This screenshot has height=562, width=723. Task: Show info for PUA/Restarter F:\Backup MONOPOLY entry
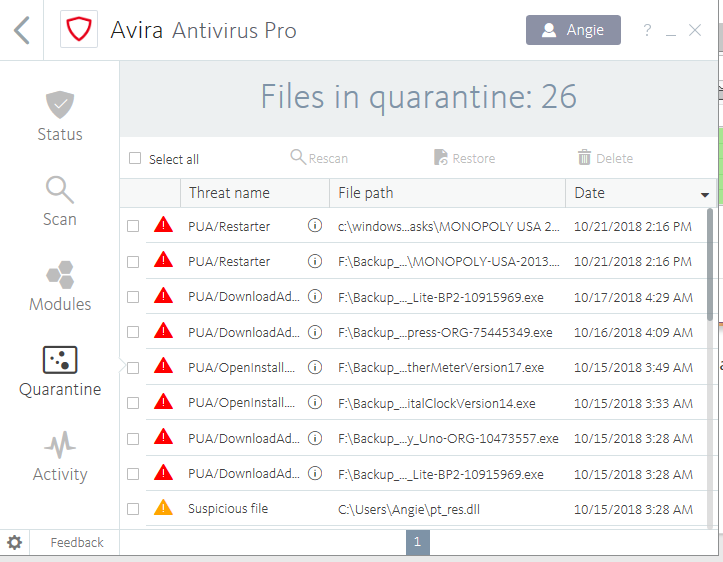(x=315, y=261)
